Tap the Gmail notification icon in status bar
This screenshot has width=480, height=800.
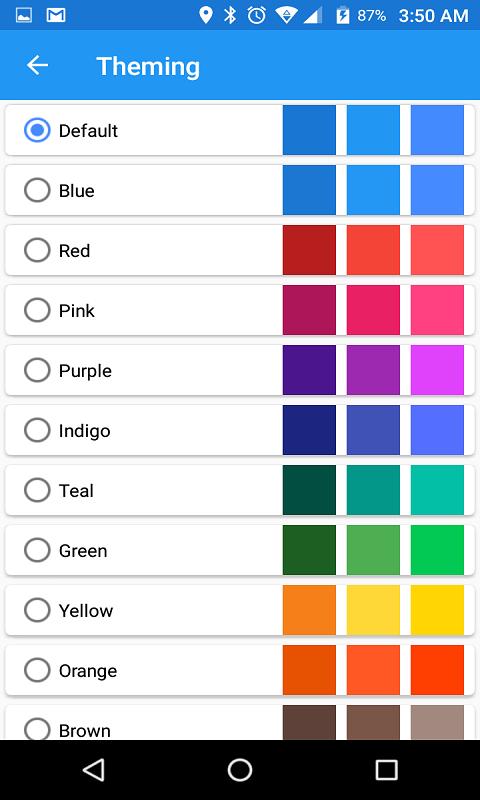pyautogui.click(x=56, y=15)
